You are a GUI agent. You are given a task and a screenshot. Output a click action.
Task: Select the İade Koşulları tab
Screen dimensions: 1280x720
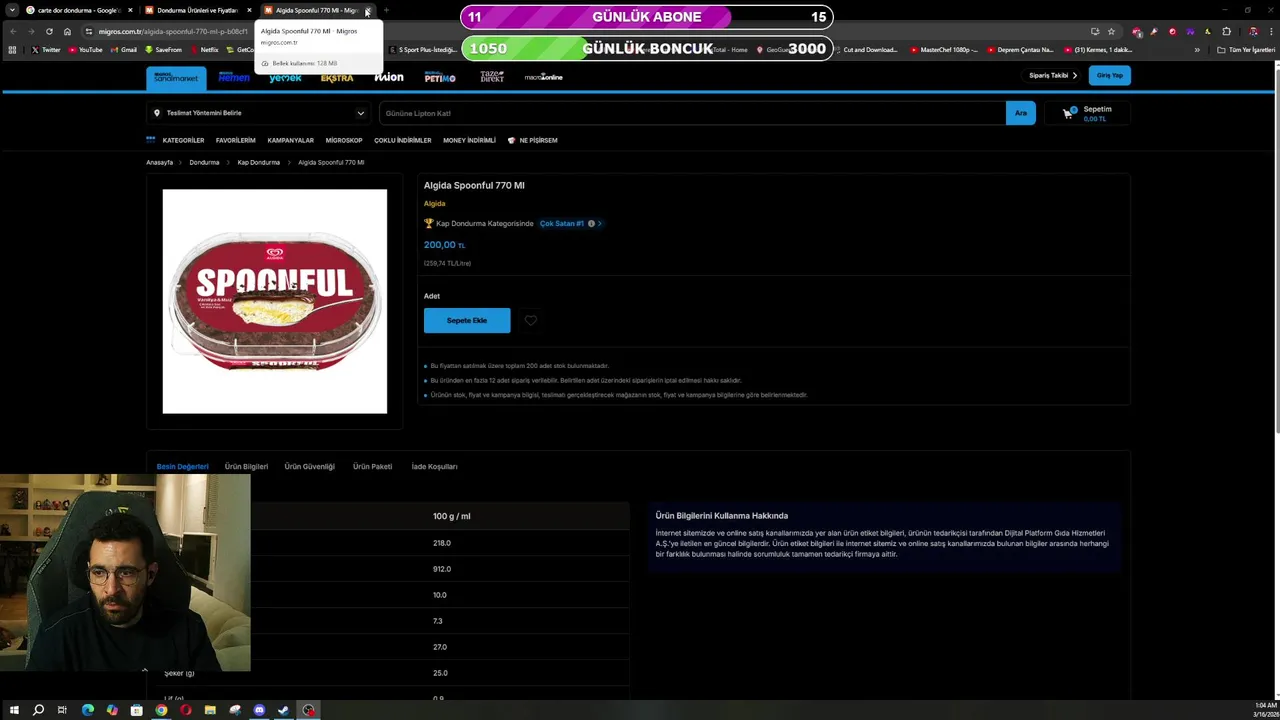(434, 466)
